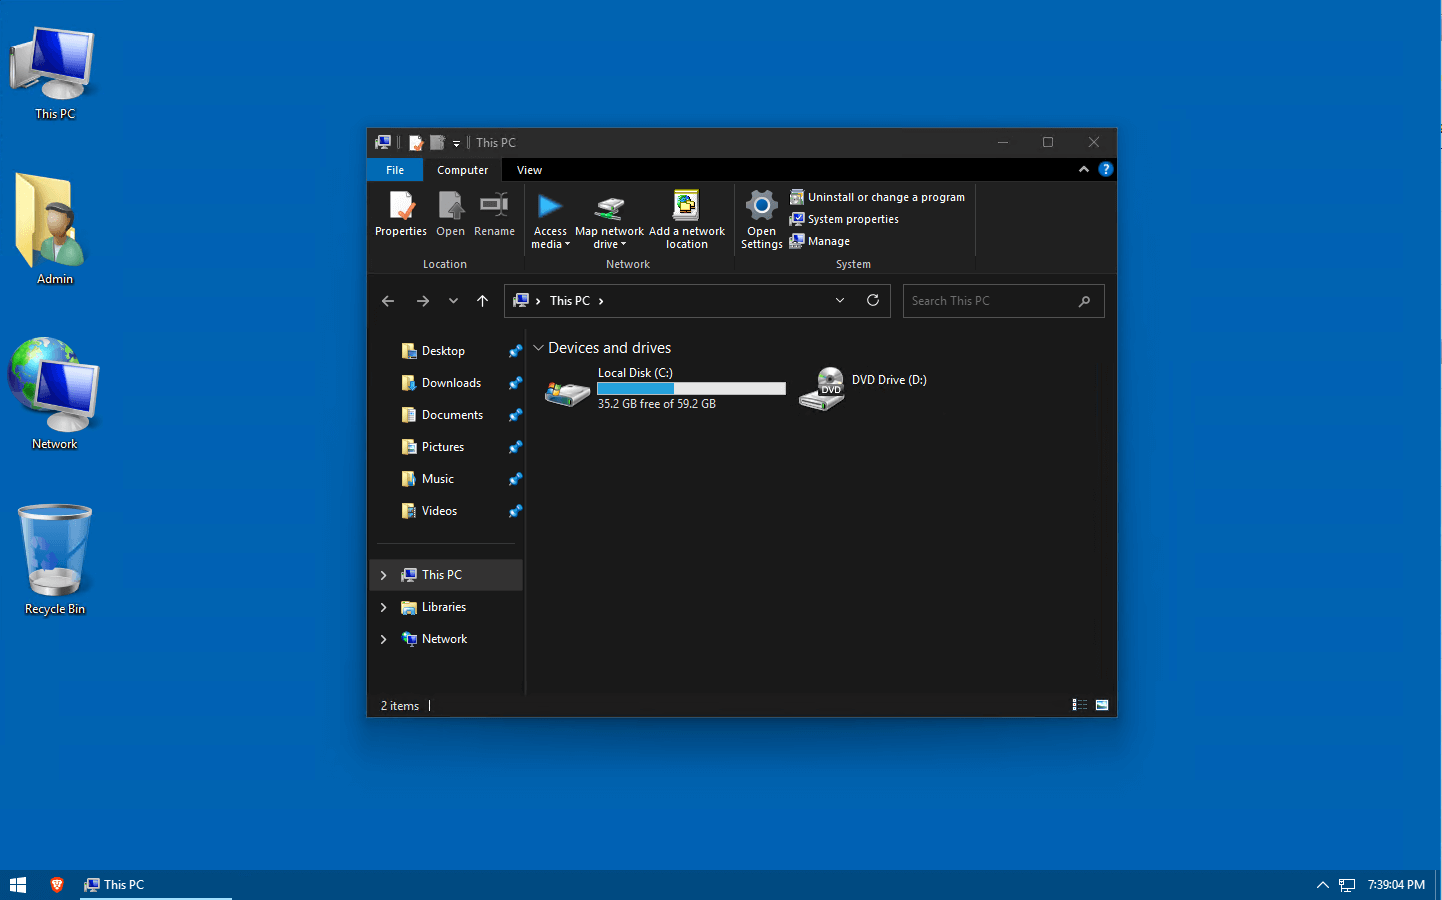
Task: Click the Search This PC field
Action: pos(1003,301)
